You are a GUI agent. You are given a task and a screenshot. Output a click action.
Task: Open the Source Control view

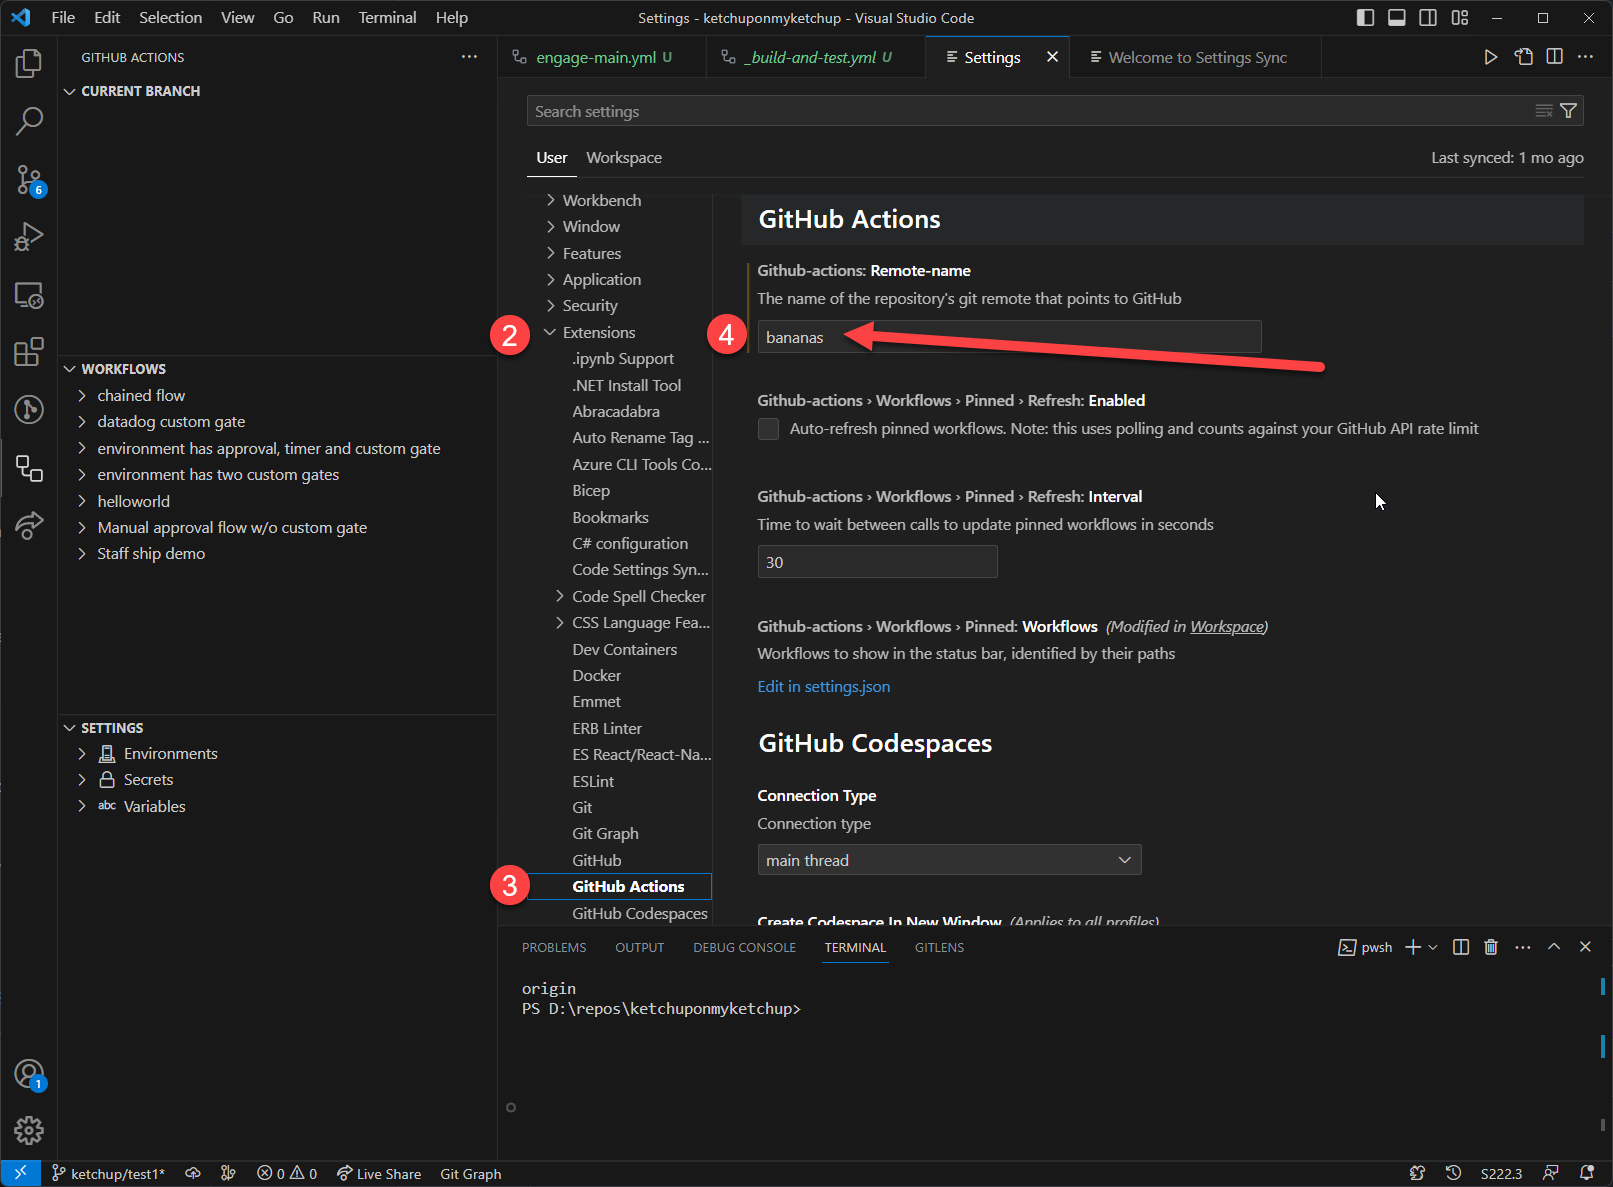(29, 180)
